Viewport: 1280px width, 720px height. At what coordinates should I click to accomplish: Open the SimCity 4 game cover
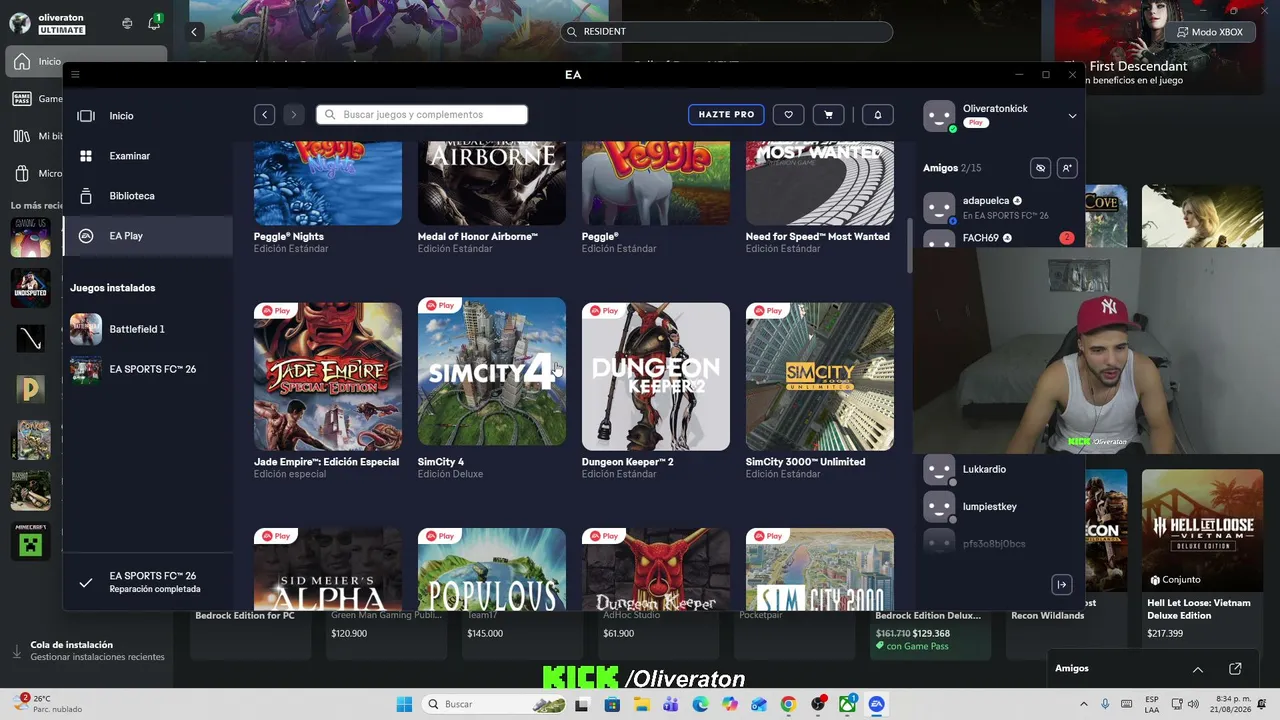492,372
